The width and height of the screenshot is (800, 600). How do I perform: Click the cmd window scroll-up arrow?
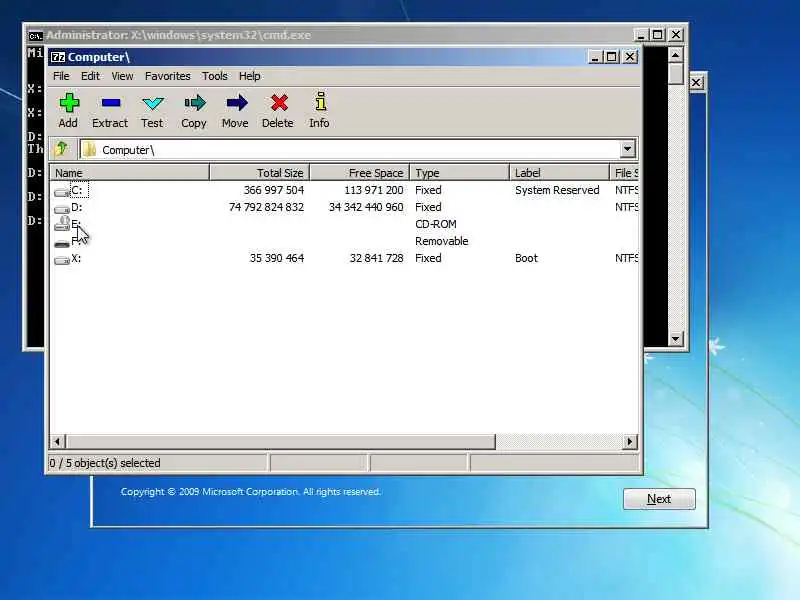[x=676, y=55]
